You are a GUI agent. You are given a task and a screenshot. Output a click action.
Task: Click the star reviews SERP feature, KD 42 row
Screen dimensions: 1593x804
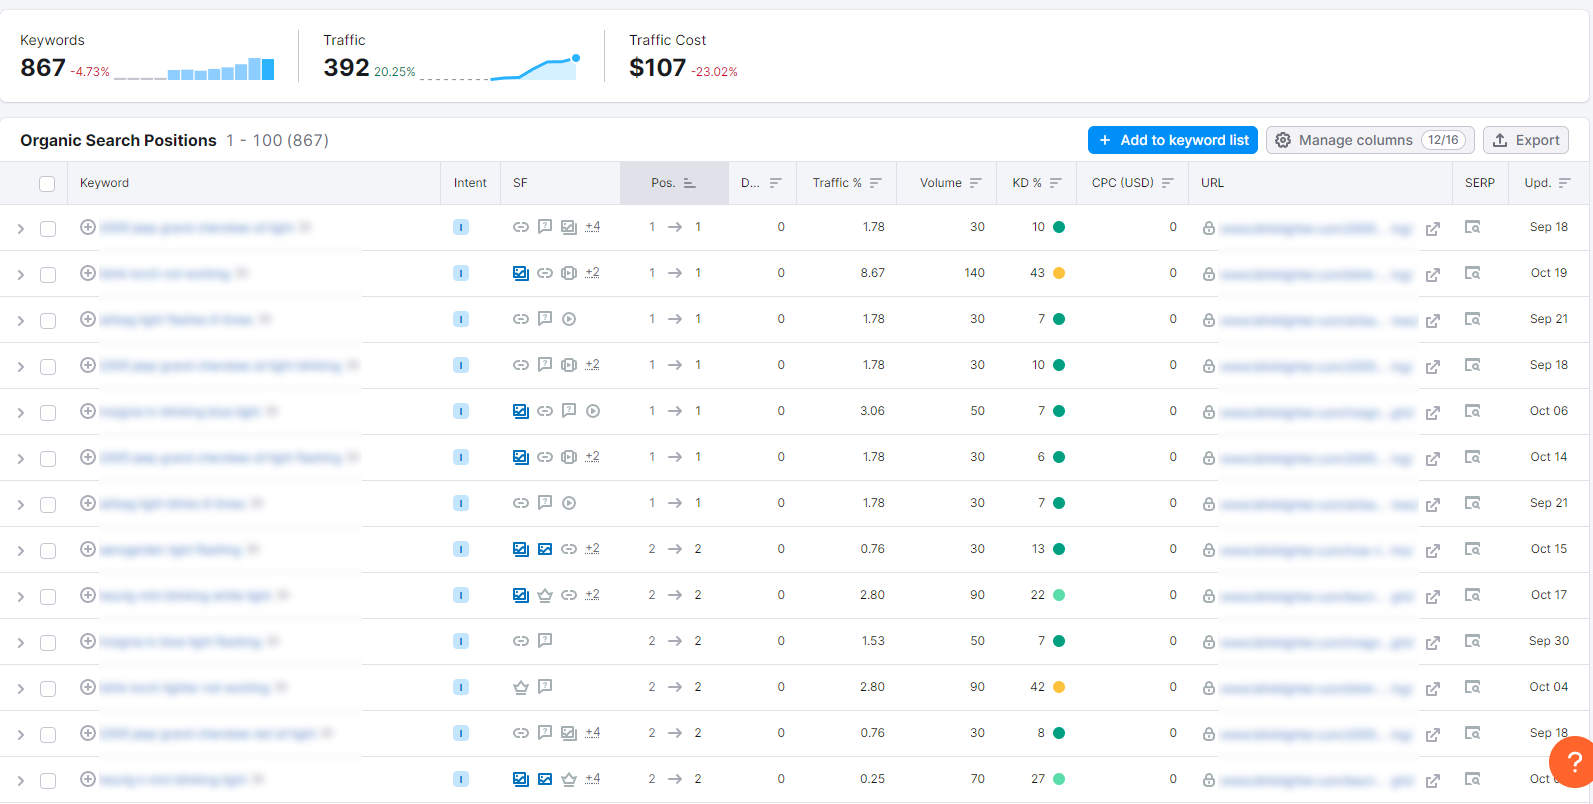pyautogui.click(x=521, y=687)
